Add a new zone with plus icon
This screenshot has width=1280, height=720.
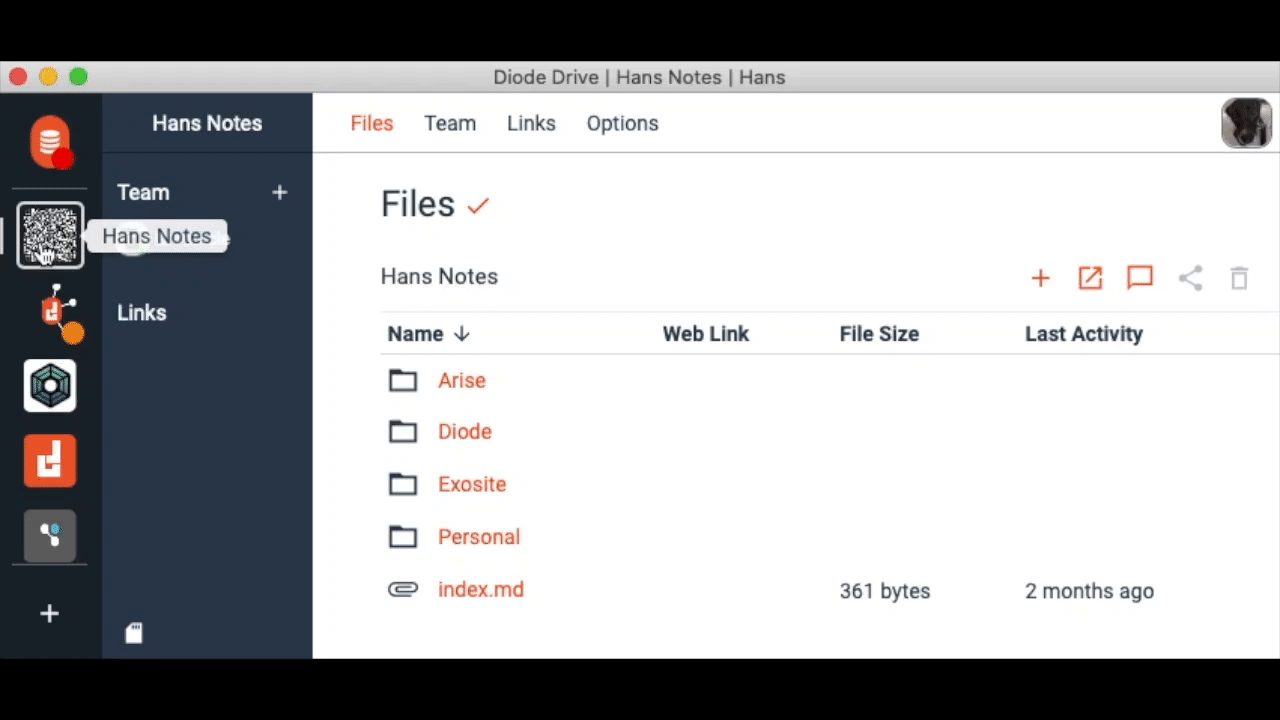pyautogui.click(x=49, y=614)
